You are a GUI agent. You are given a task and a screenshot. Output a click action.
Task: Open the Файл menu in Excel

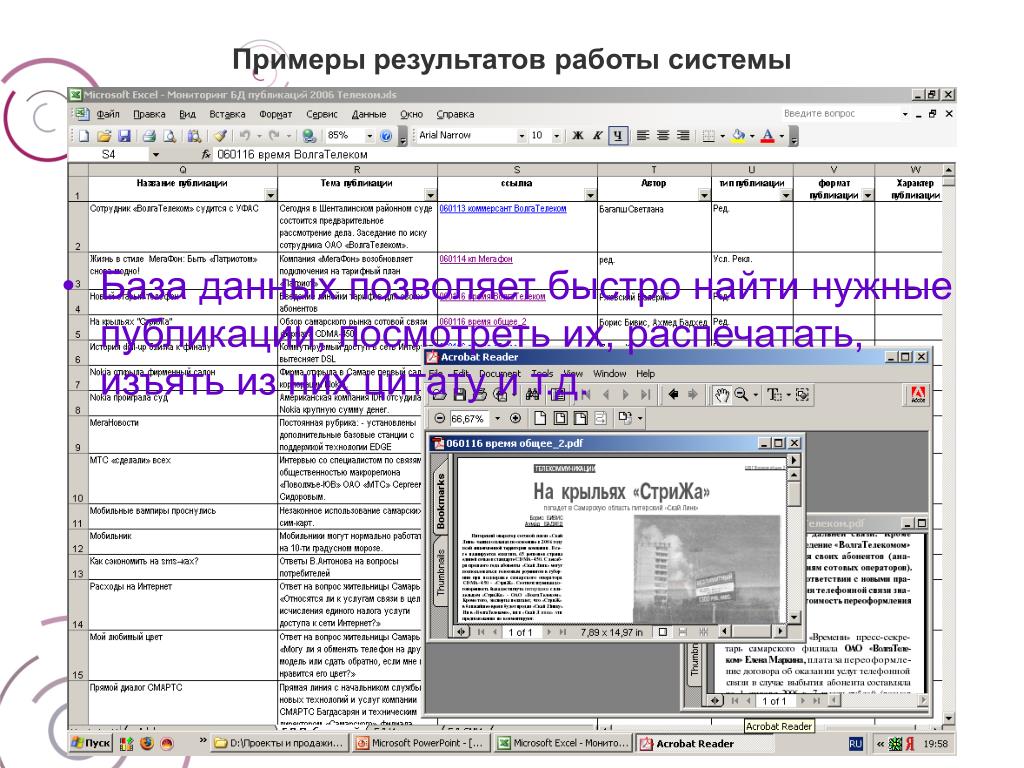(108, 114)
